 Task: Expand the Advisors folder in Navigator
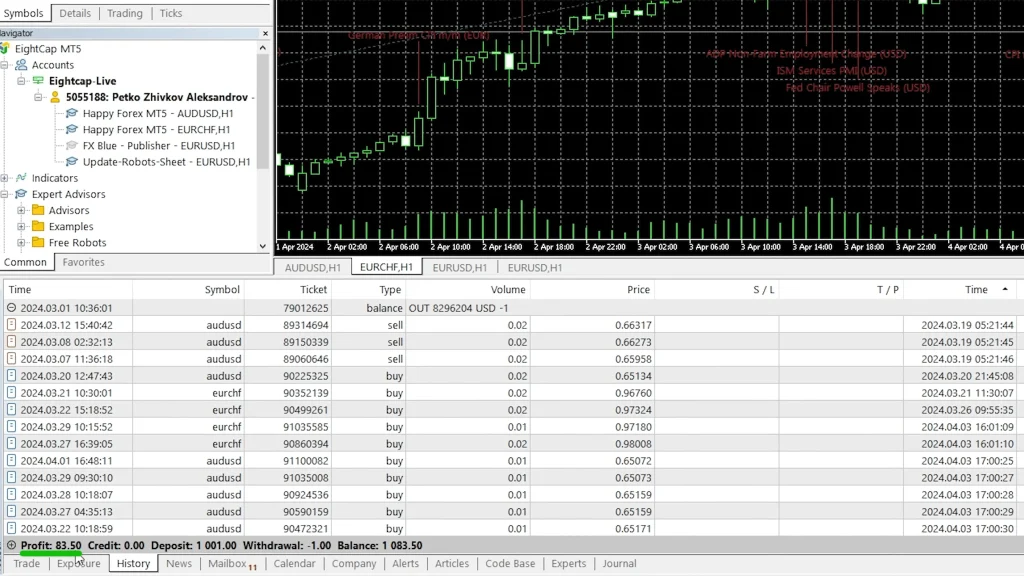point(22,211)
